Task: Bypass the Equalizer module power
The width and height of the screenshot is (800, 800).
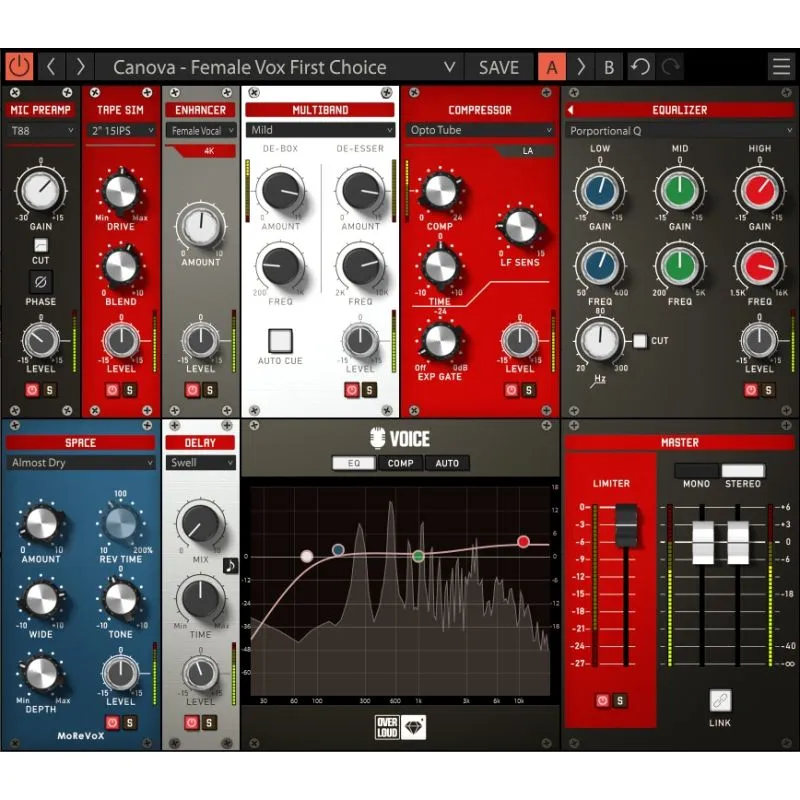Action: point(751,390)
